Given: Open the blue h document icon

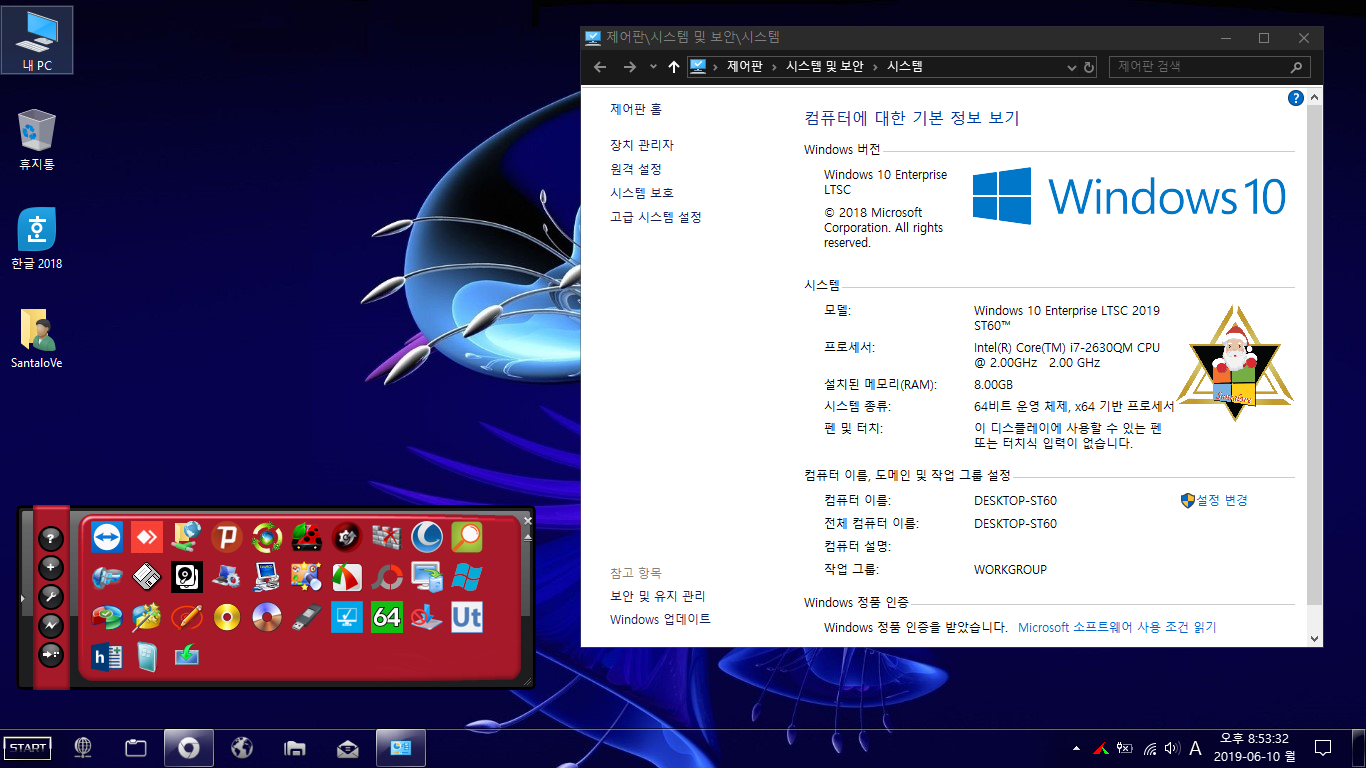Looking at the screenshot, I should click(107, 656).
